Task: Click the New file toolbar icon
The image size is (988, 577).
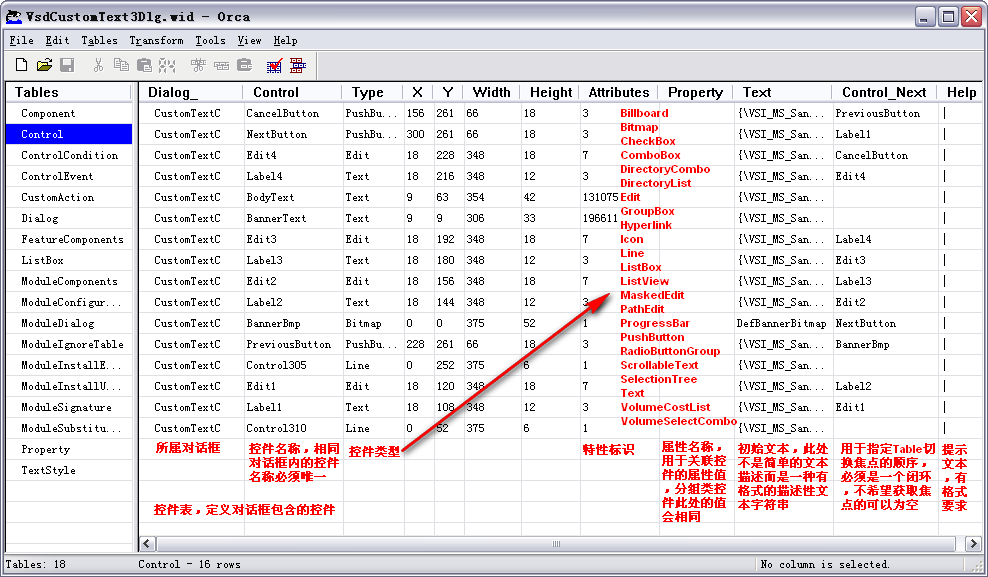Action: pyautogui.click(x=21, y=65)
